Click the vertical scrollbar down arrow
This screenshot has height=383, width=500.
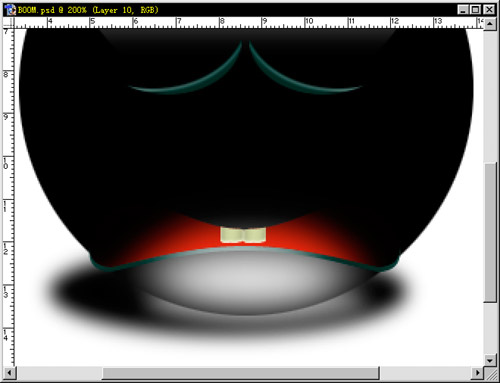(490, 360)
